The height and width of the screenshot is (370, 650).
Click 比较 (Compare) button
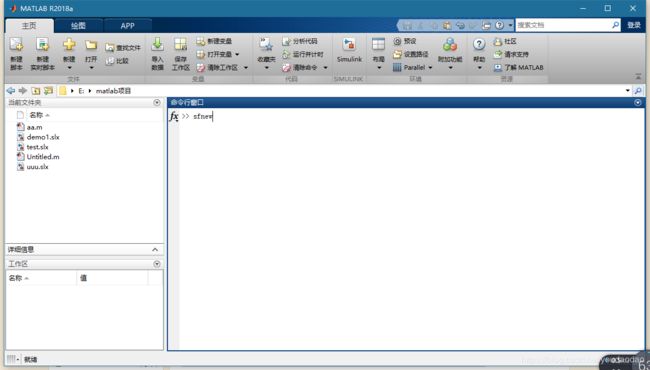coord(117,61)
